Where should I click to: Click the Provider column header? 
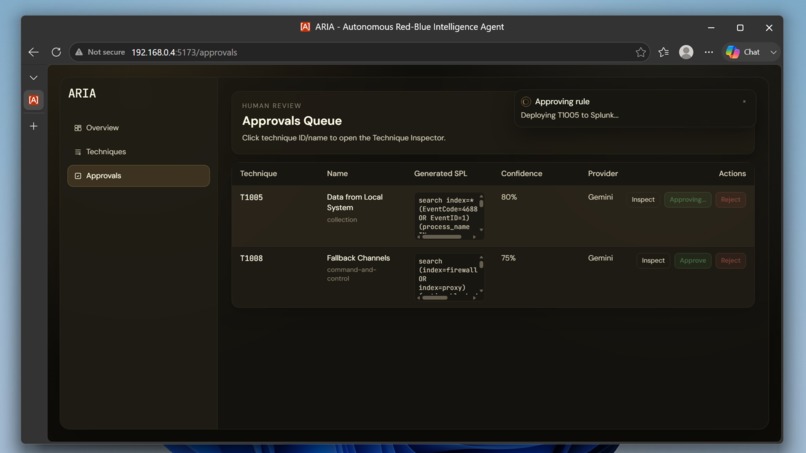602,173
